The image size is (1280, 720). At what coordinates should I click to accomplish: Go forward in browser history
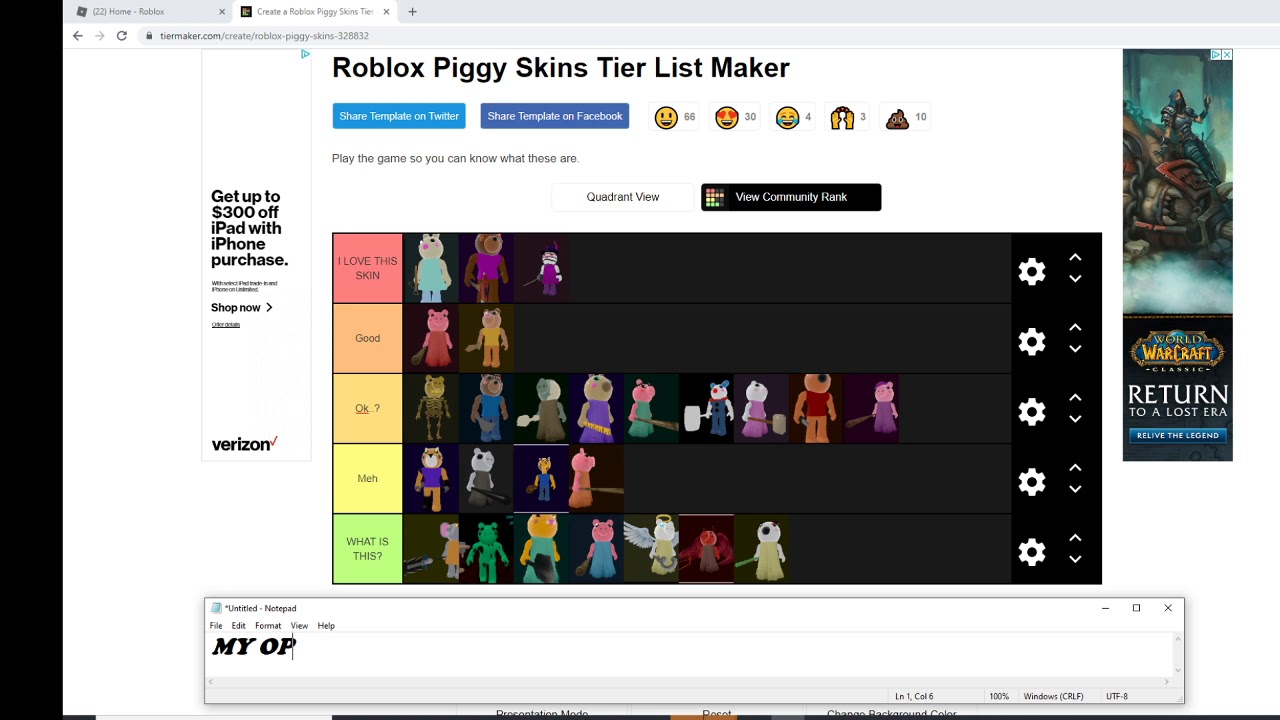[x=100, y=35]
